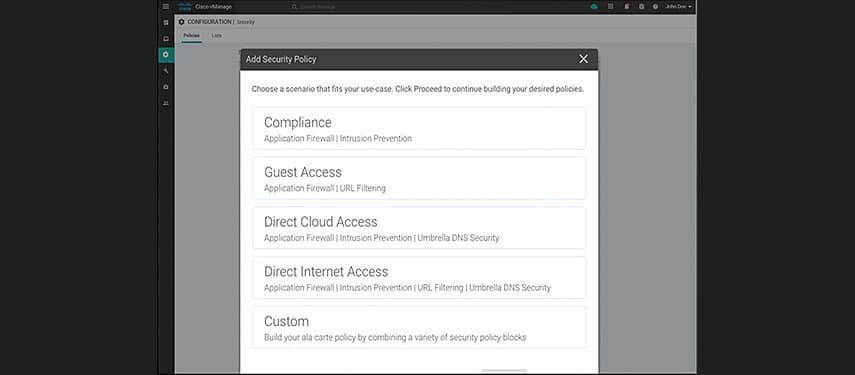The width and height of the screenshot is (855, 375).
Task: Close the Add Security Policy dialog
Action: click(583, 59)
